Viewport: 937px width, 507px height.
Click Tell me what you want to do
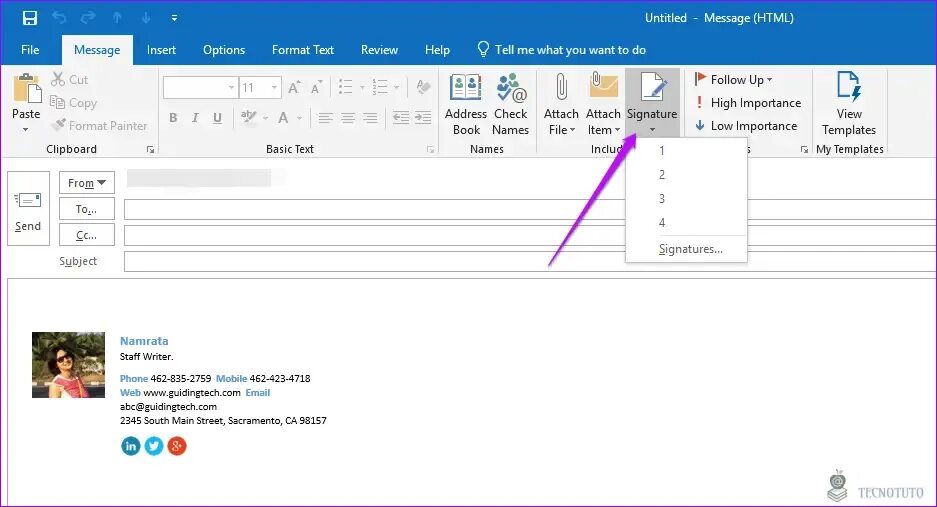(562, 50)
